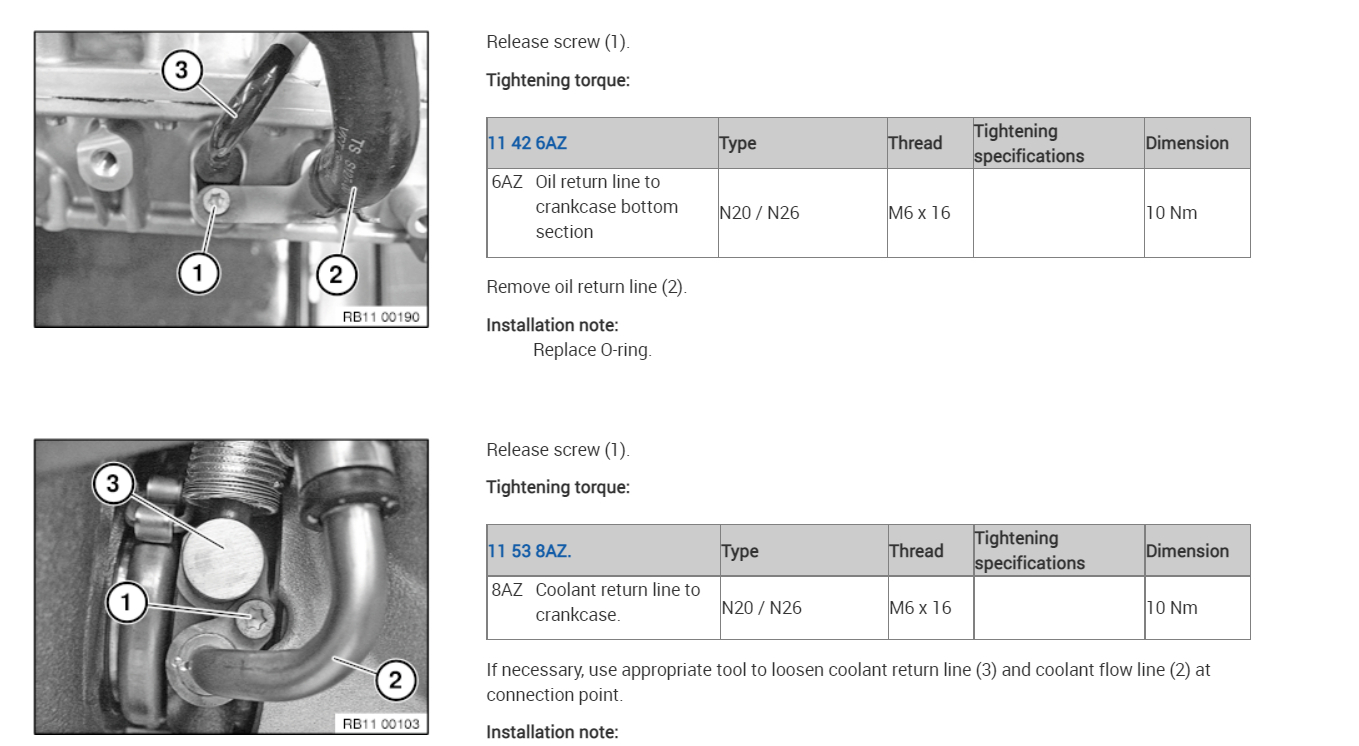The height and width of the screenshot is (746, 1359).
Task: Click the 'Replace O-ring.' installation note
Action: click(592, 350)
